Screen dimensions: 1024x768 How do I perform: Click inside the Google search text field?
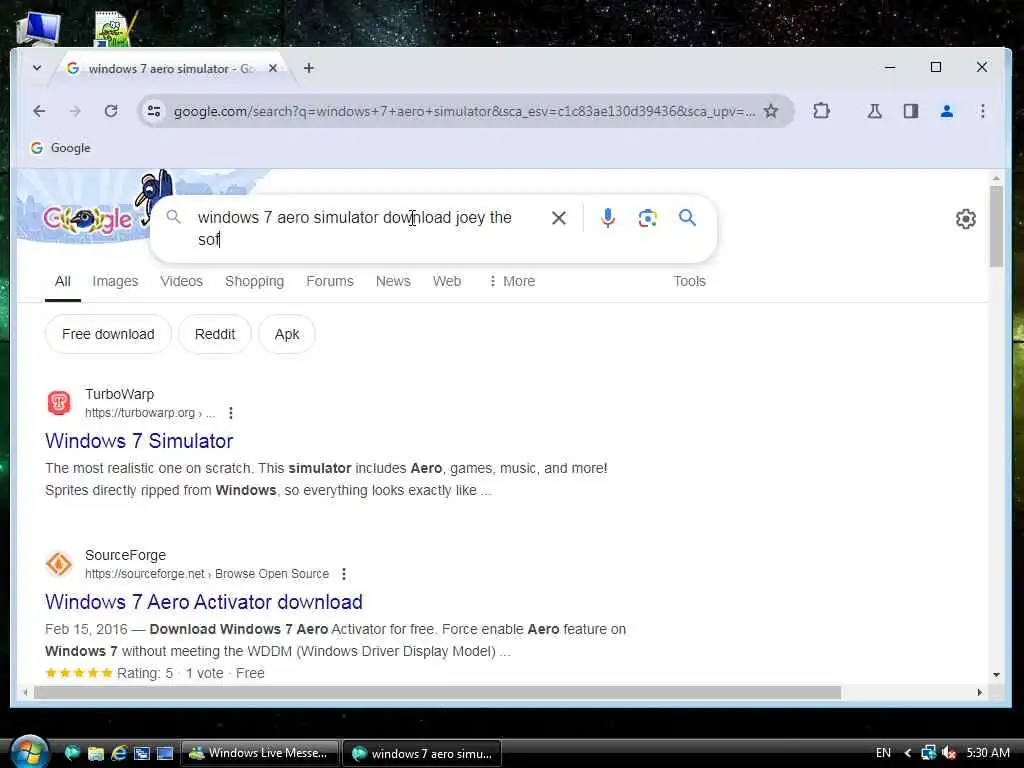click(366, 229)
